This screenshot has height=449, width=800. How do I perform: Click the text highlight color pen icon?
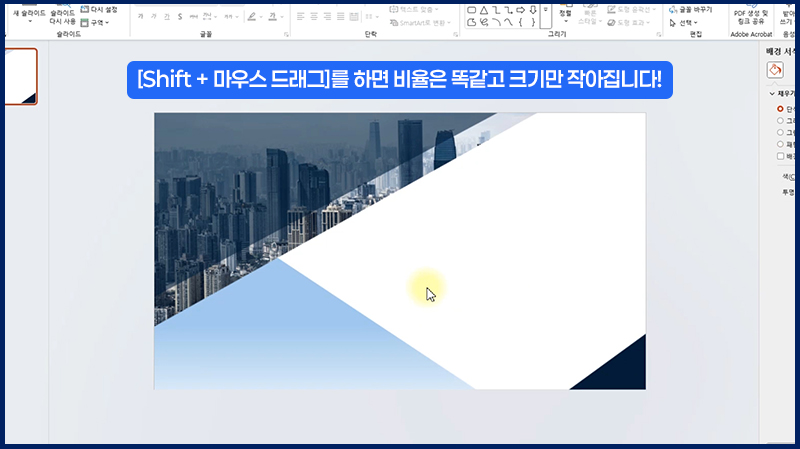tap(252, 17)
